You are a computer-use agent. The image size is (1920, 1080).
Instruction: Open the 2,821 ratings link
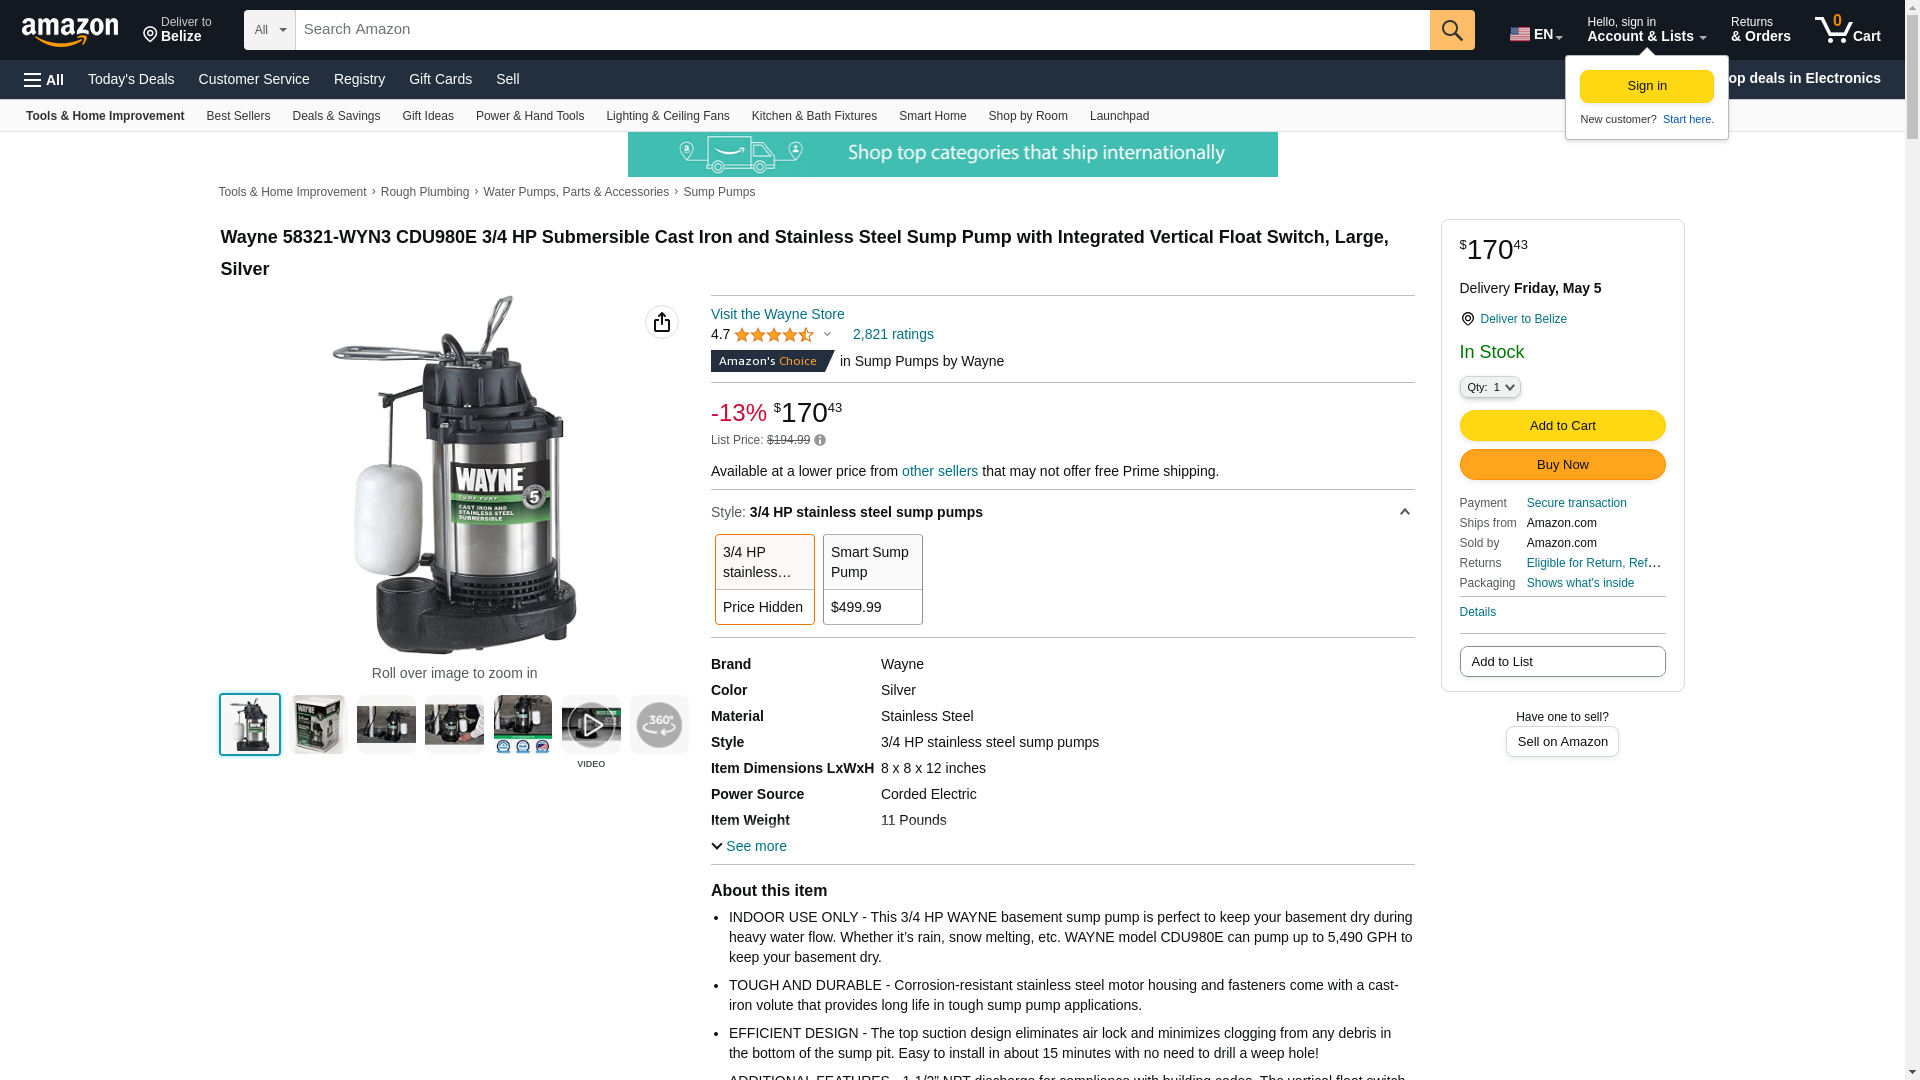pyautogui.click(x=893, y=334)
